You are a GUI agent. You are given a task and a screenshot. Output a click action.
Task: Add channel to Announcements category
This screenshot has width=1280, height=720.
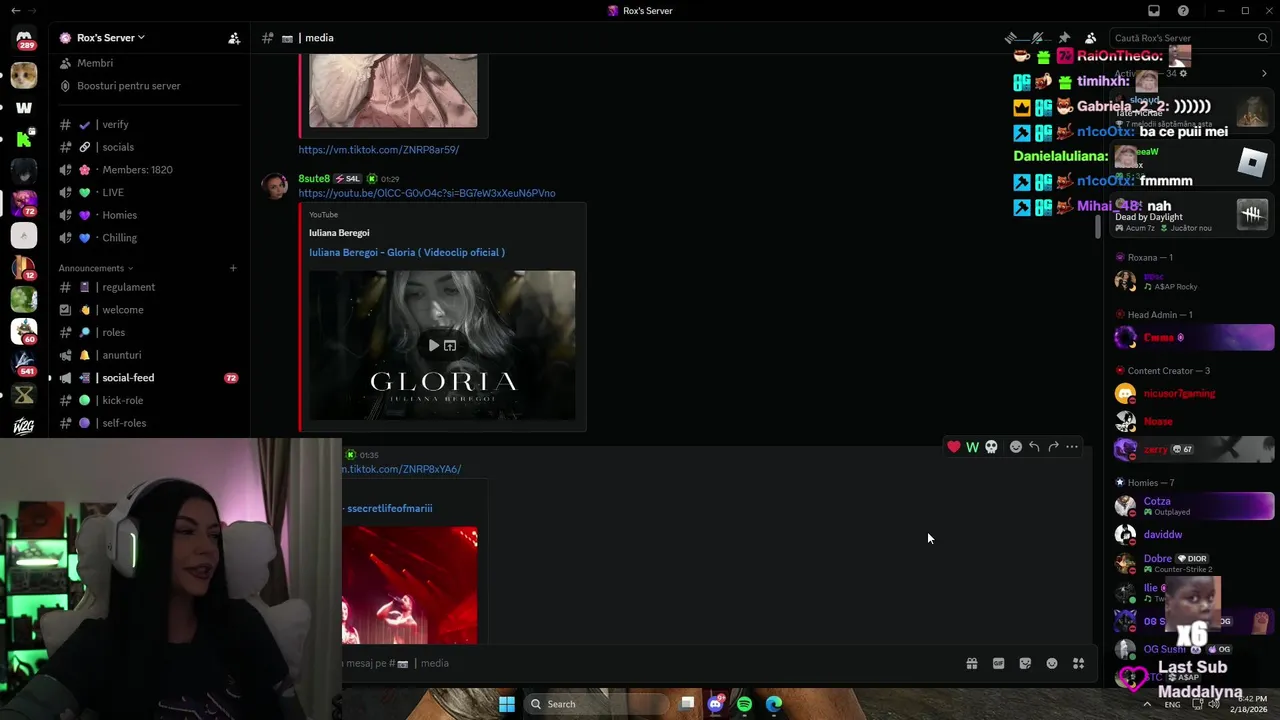pyautogui.click(x=233, y=268)
